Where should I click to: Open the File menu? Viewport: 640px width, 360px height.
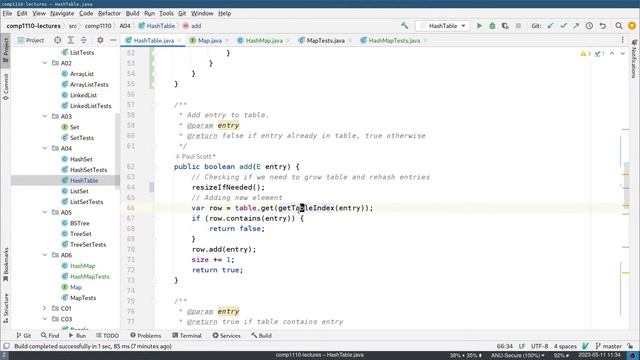point(7,13)
